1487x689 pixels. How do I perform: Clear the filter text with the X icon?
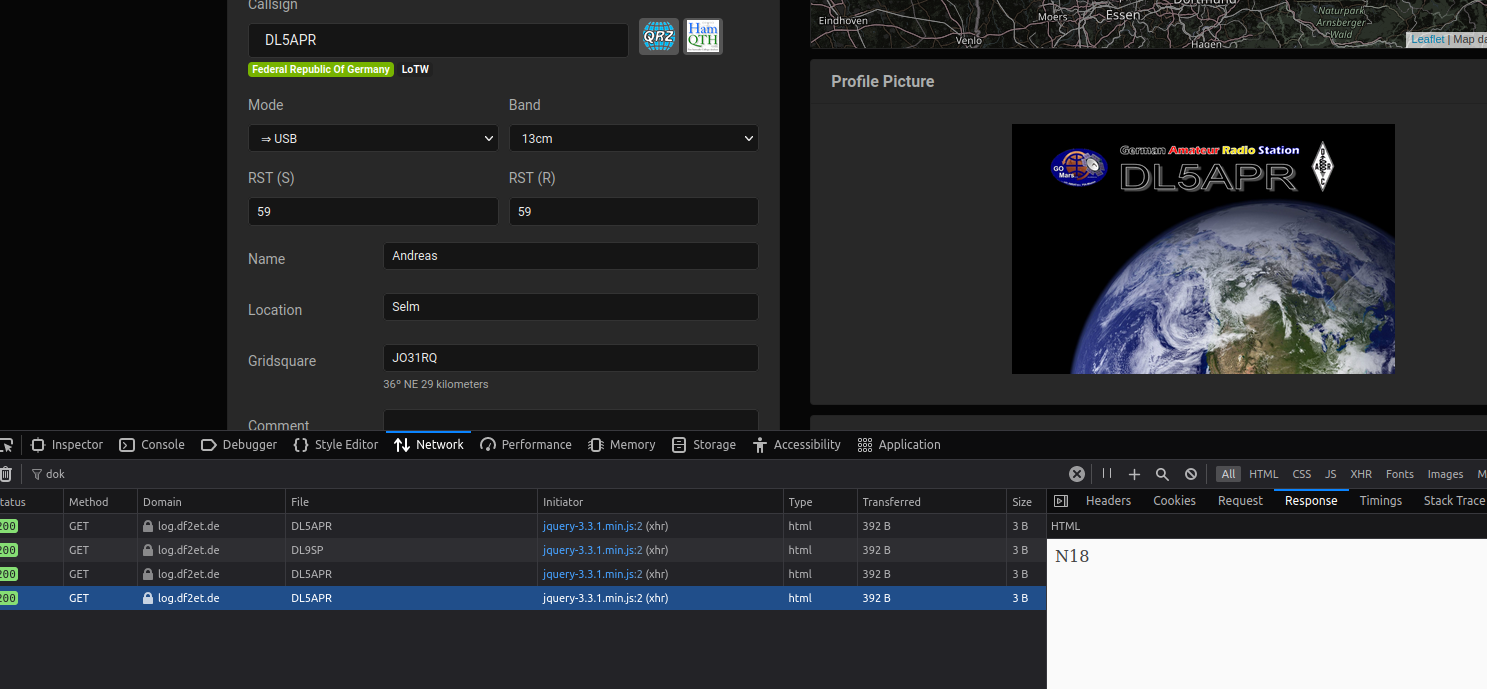point(1077,474)
